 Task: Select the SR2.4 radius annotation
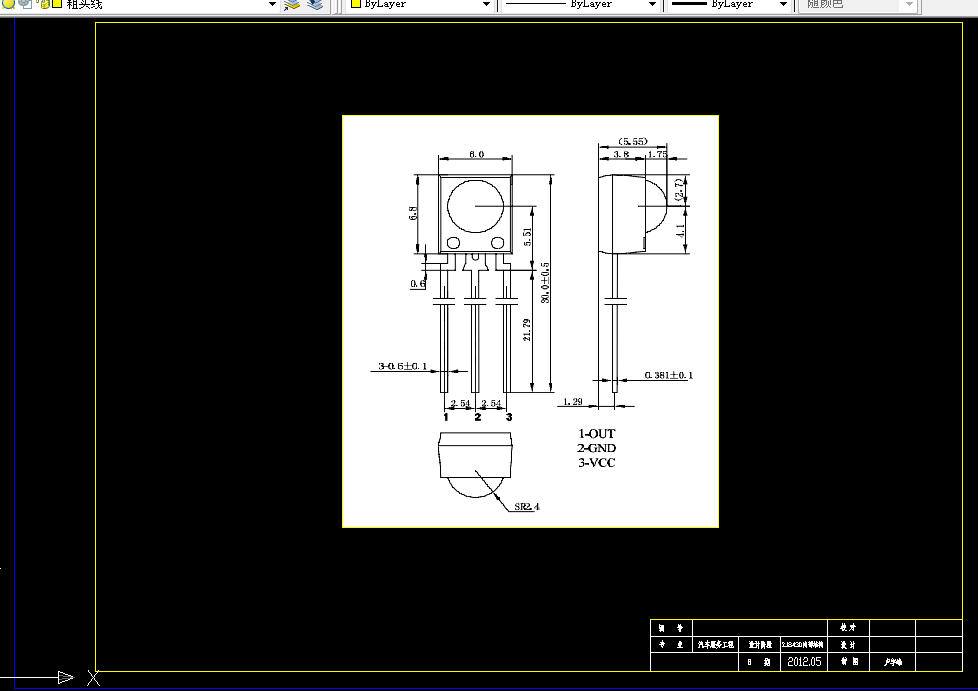coord(526,506)
